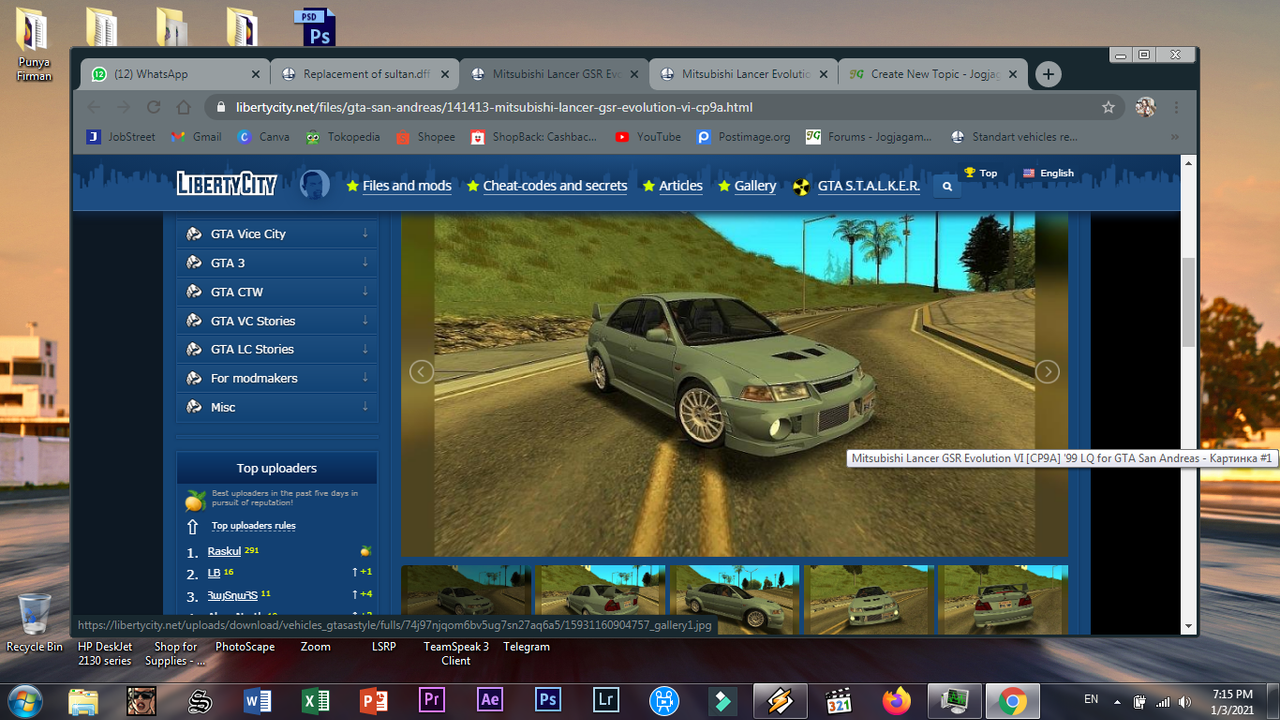The height and width of the screenshot is (720, 1280).
Task: Close the Create New Topic tab
Action: tap(1013, 74)
